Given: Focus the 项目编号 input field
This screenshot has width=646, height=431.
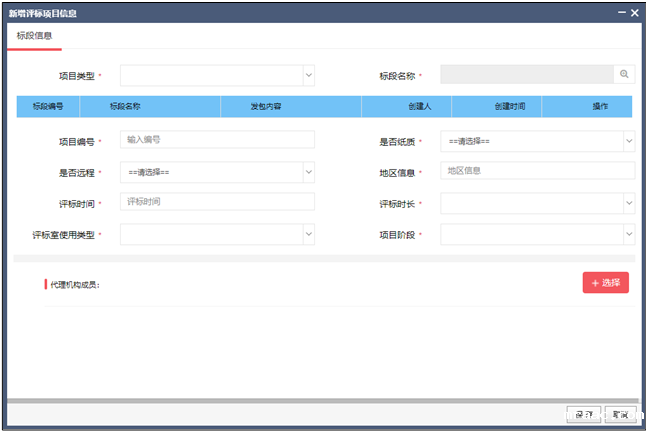Looking at the screenshot, I should point(217,140).
